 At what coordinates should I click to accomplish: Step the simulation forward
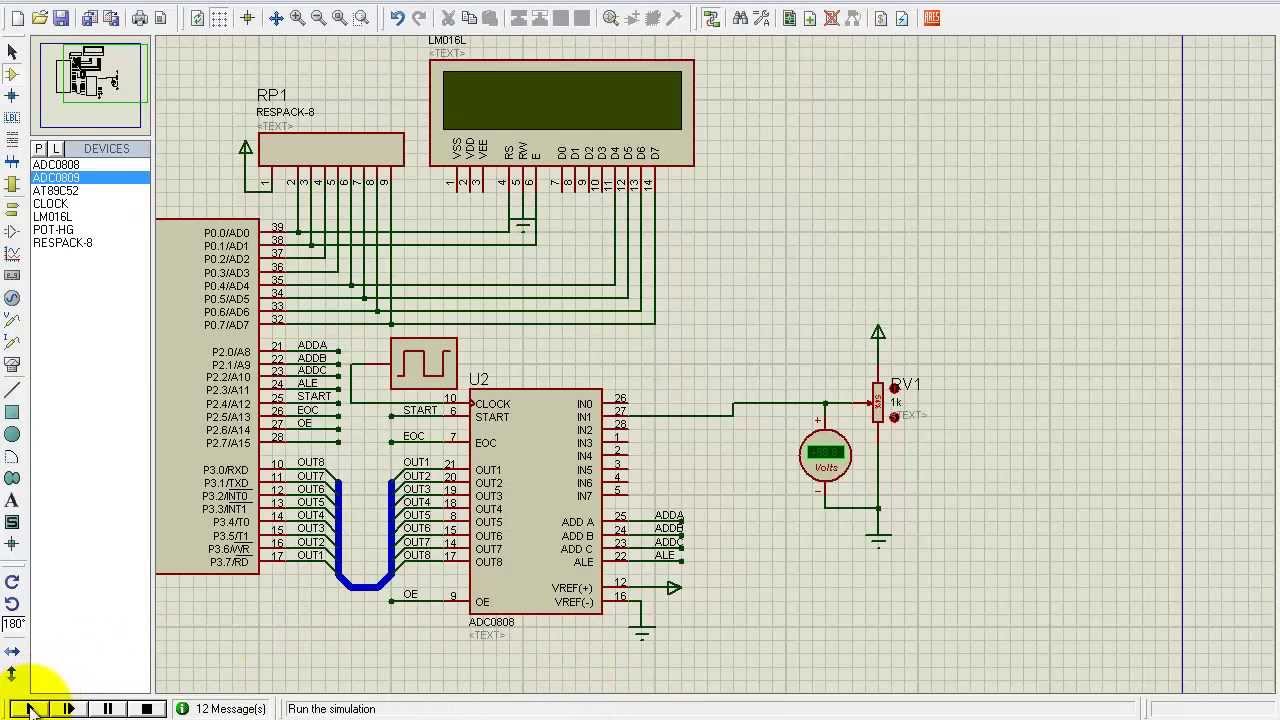[x=68, y=709]
